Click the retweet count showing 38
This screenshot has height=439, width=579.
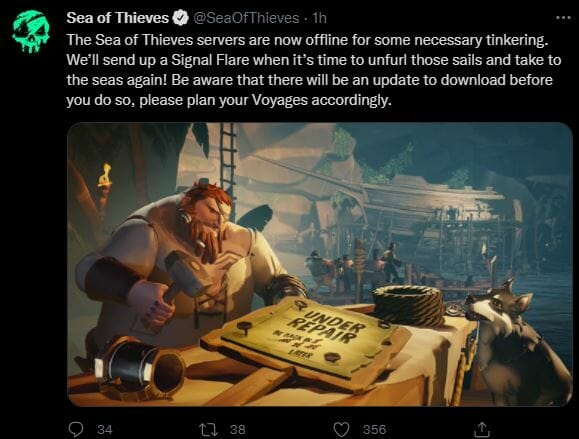237,429
